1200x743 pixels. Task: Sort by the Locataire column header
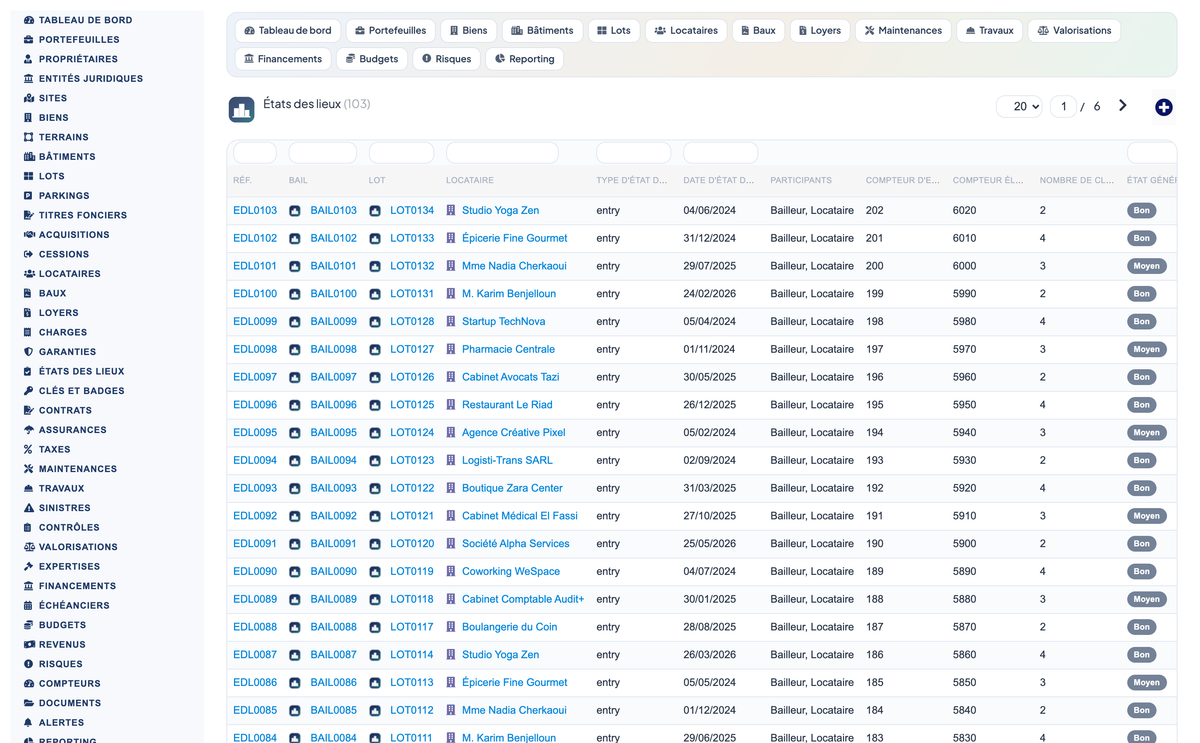pos(470,181)
